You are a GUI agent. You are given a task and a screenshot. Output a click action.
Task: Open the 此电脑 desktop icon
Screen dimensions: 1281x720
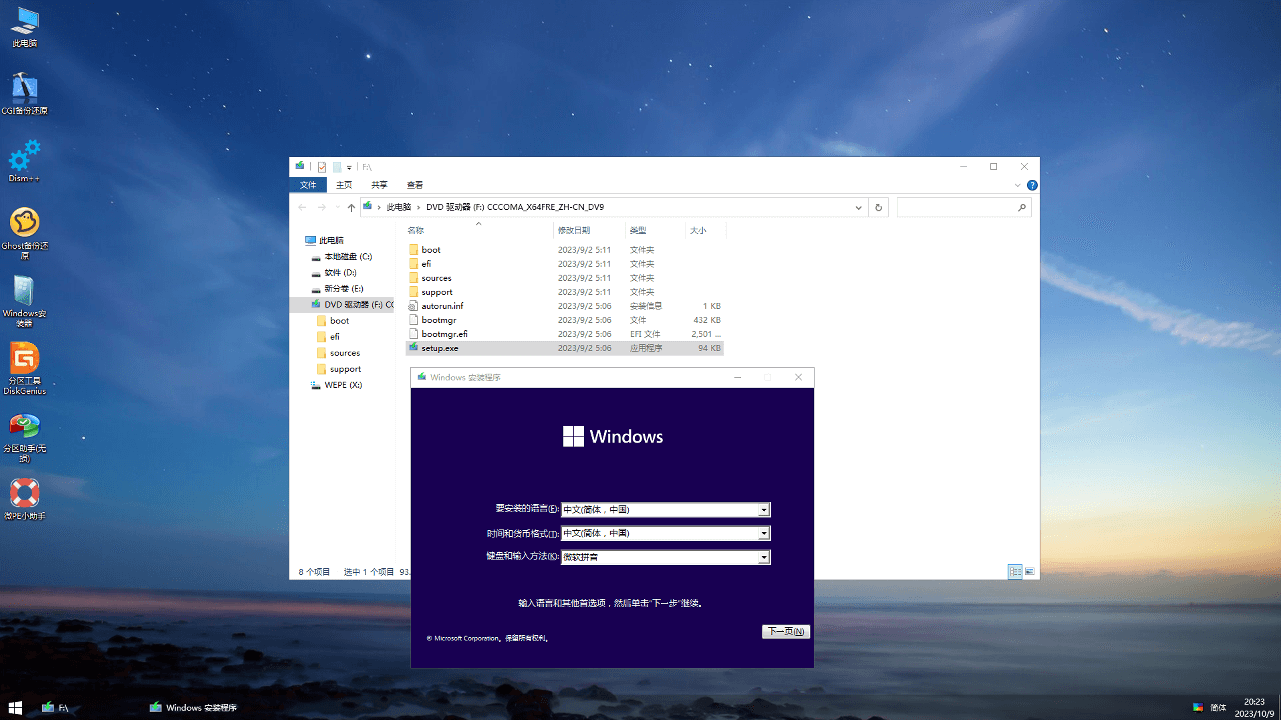[x=24, y=27]
